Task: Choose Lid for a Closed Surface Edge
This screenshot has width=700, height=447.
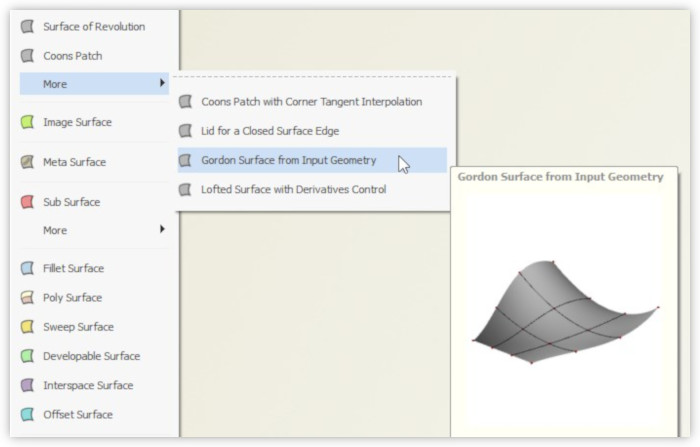Action: pos(312,131)
